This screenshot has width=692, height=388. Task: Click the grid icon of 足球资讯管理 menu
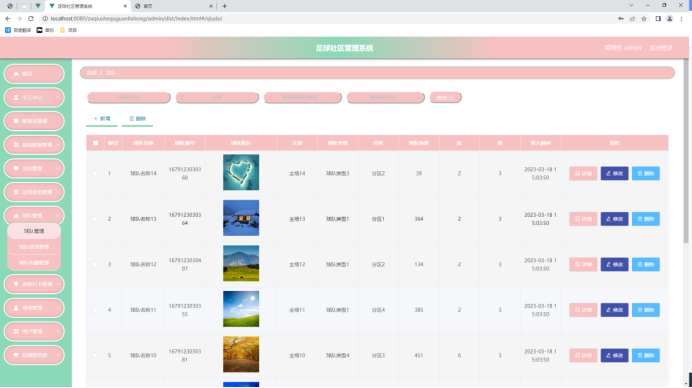(16, 192)
